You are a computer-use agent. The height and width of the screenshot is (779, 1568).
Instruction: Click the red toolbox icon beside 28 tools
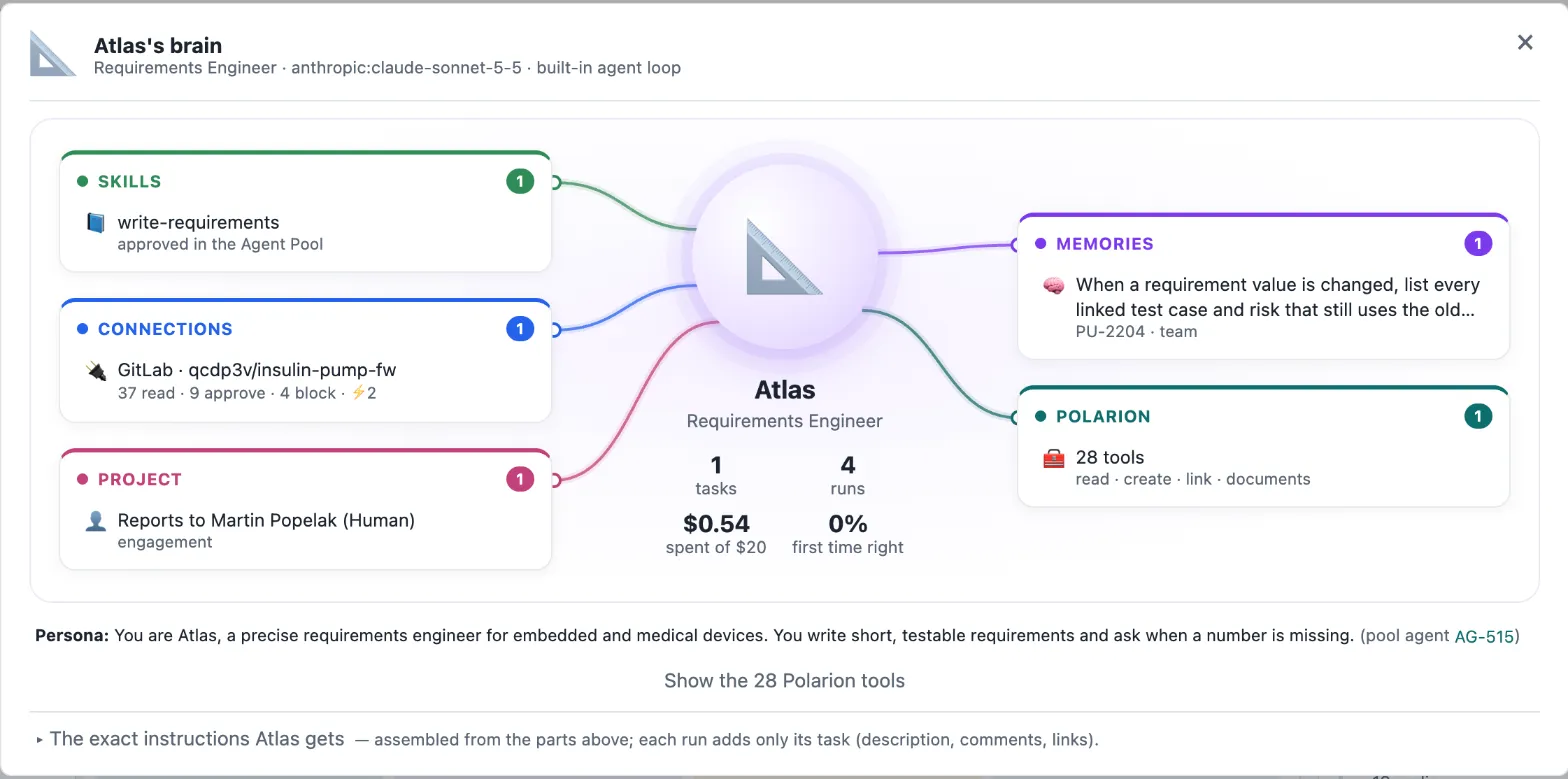1053,458
